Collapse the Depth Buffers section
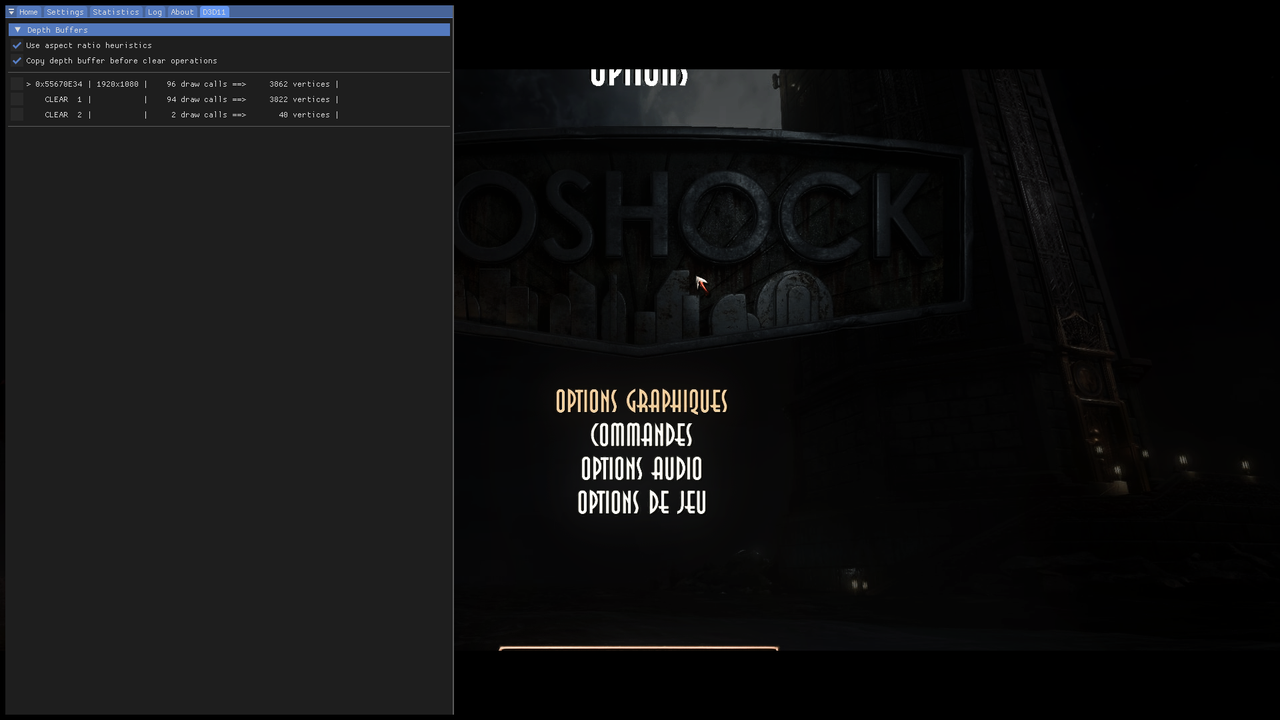This screenshot has height=720, width=1280. (17, 29)
